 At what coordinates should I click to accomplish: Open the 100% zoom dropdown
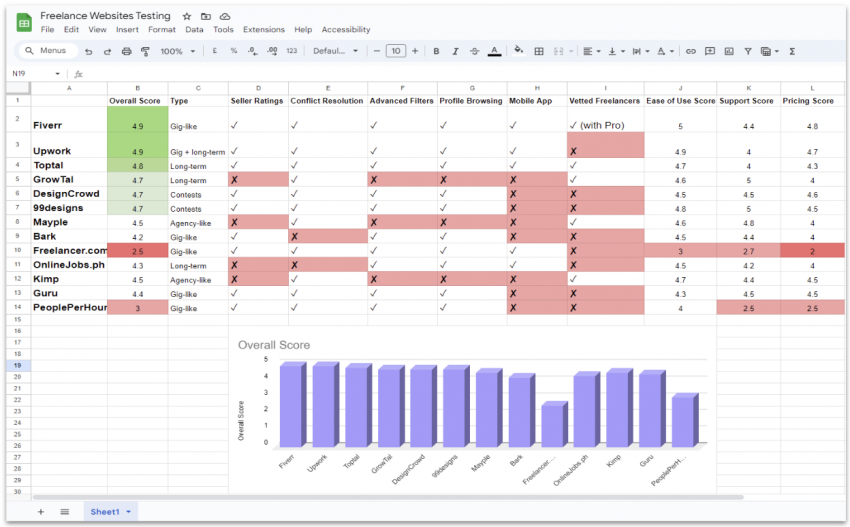(177, 51)
